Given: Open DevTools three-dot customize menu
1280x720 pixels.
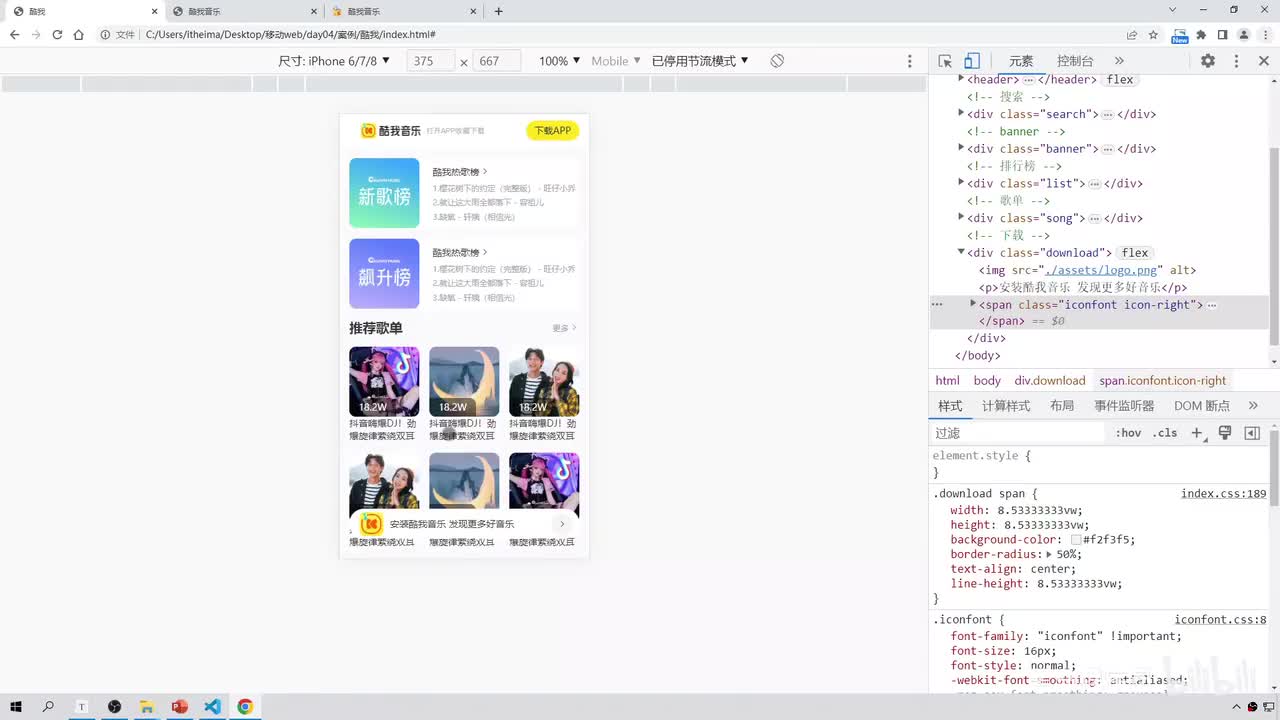Looking at the screenshot, I should coord(1236,61).
